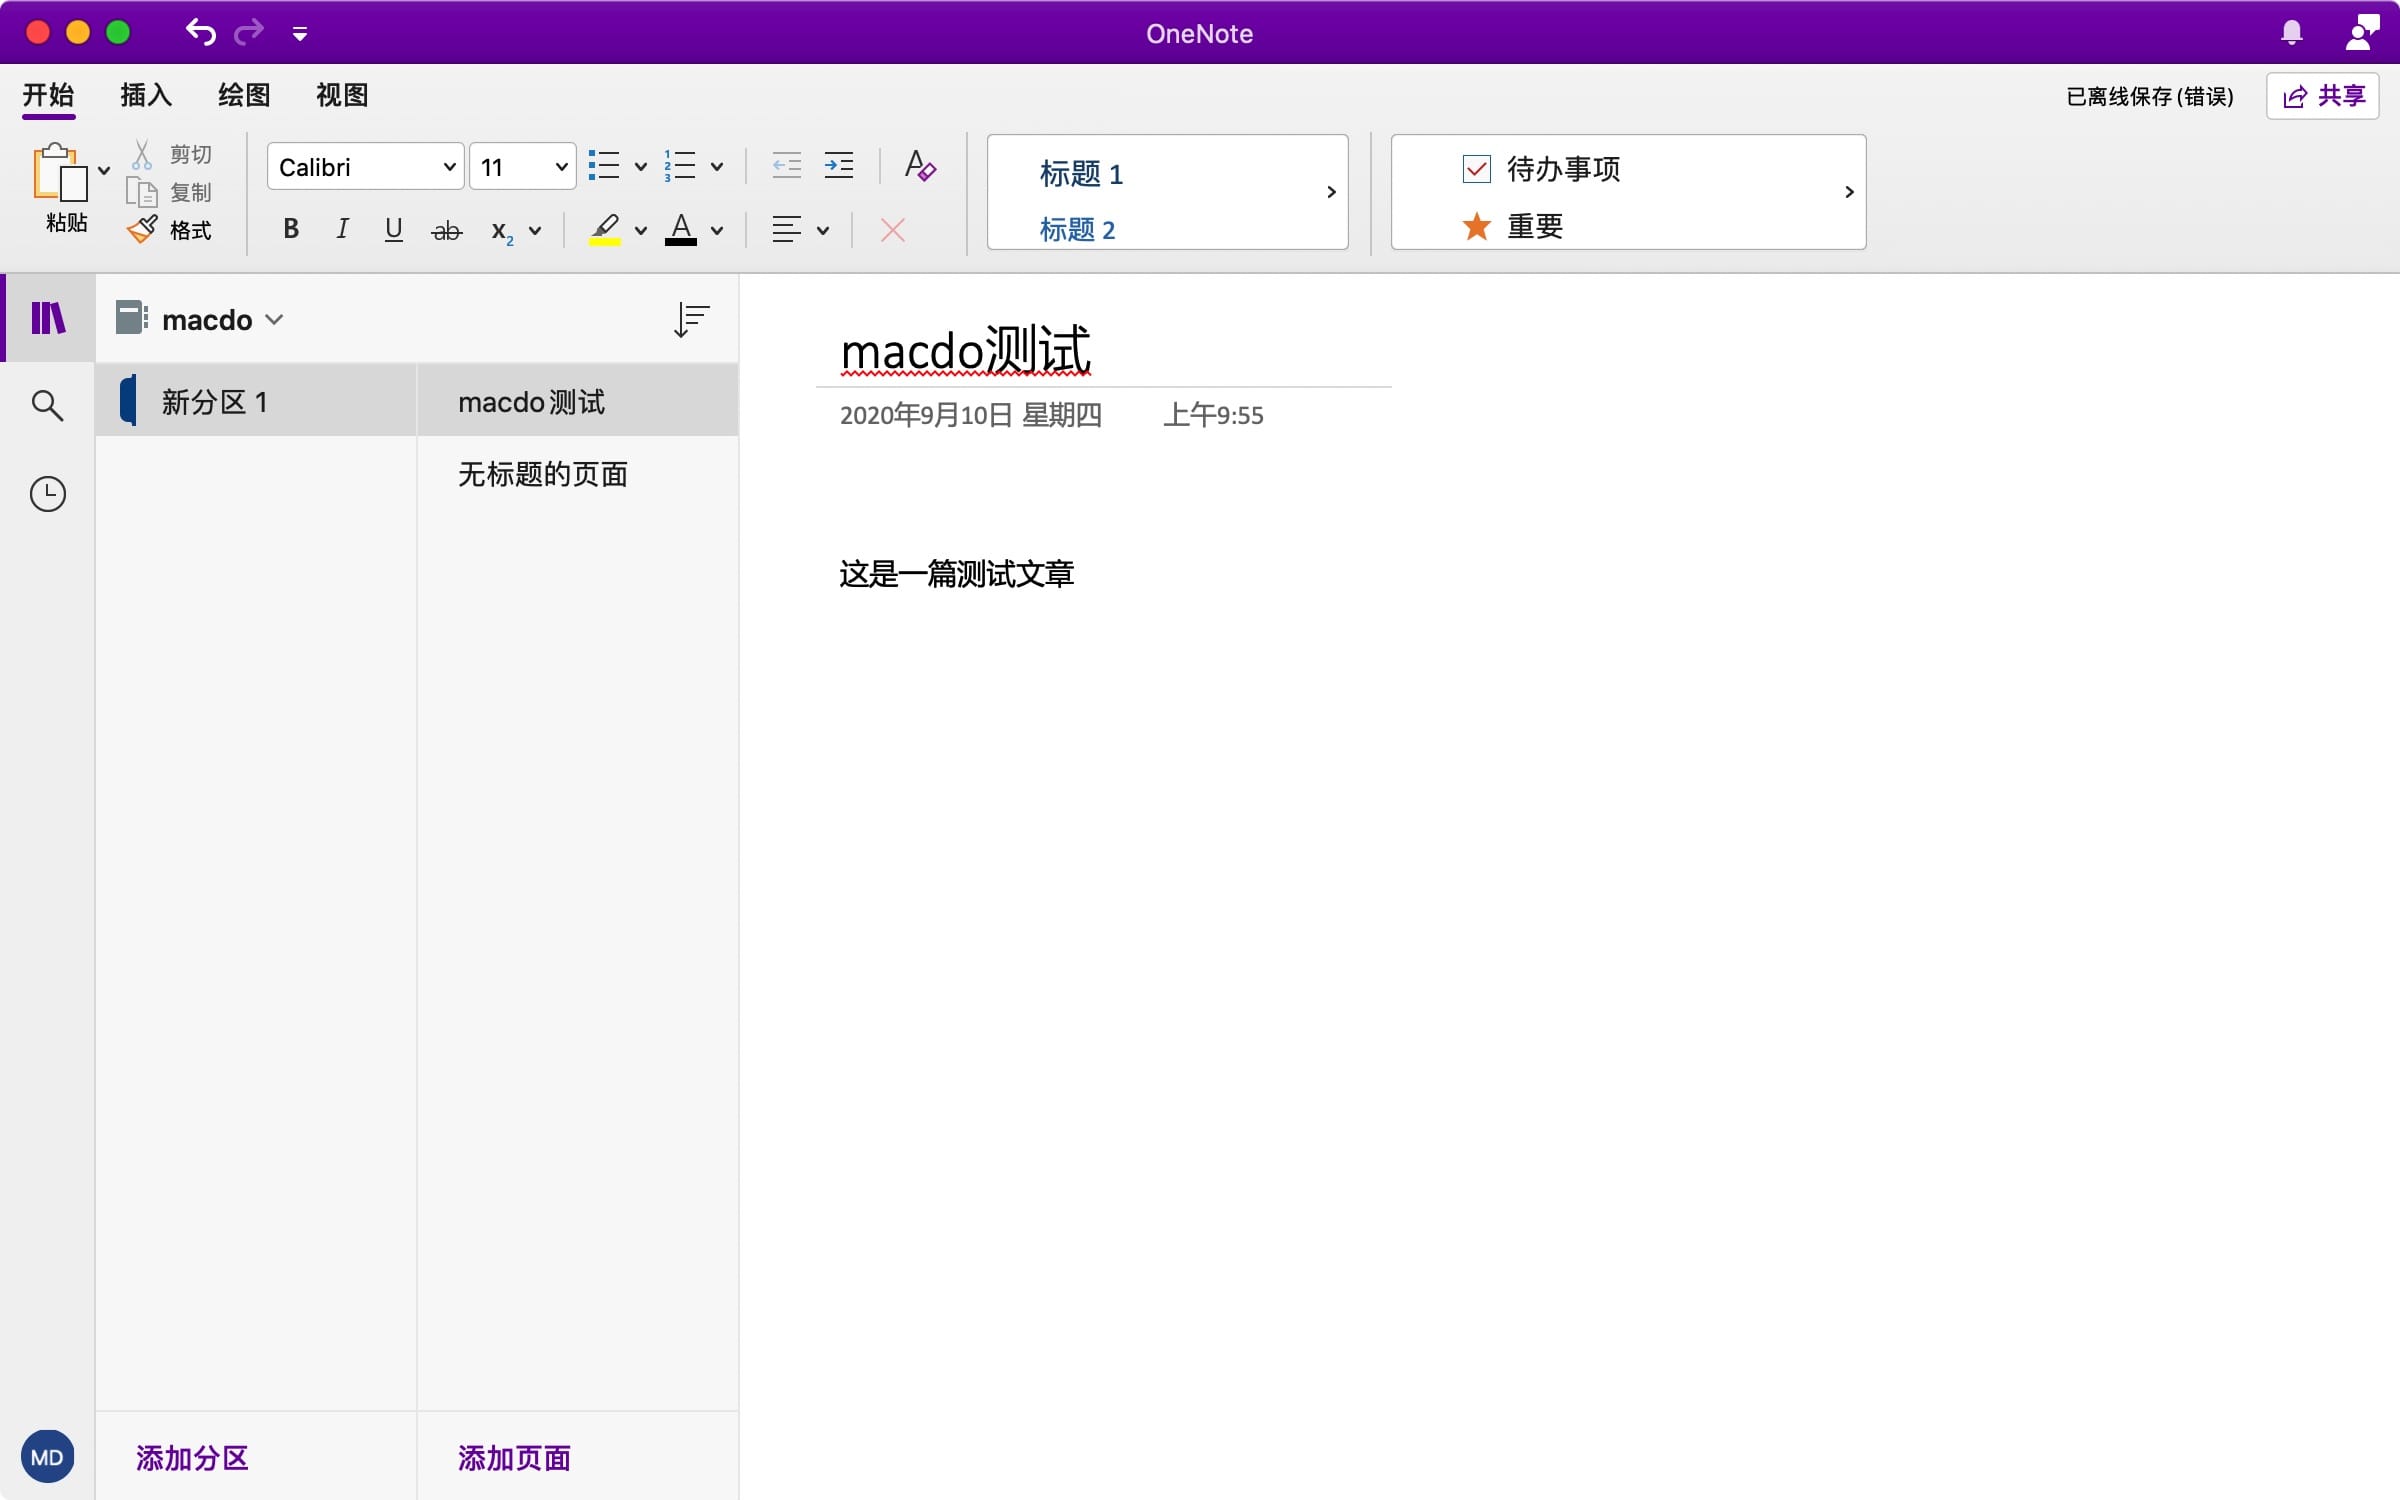
Task: Expand the subscript/superscript dropdown arrow
Action: pyautogui.click(x=535, y=231)
